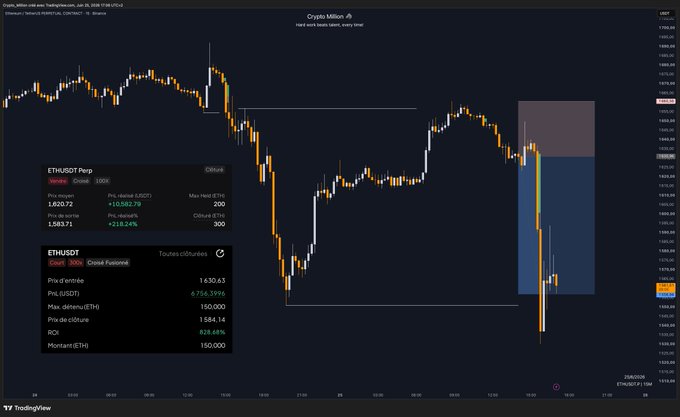Viewport: 680px width, 417px height.
Task: Select the 300x leverage tag
Action: pos(76,263)
